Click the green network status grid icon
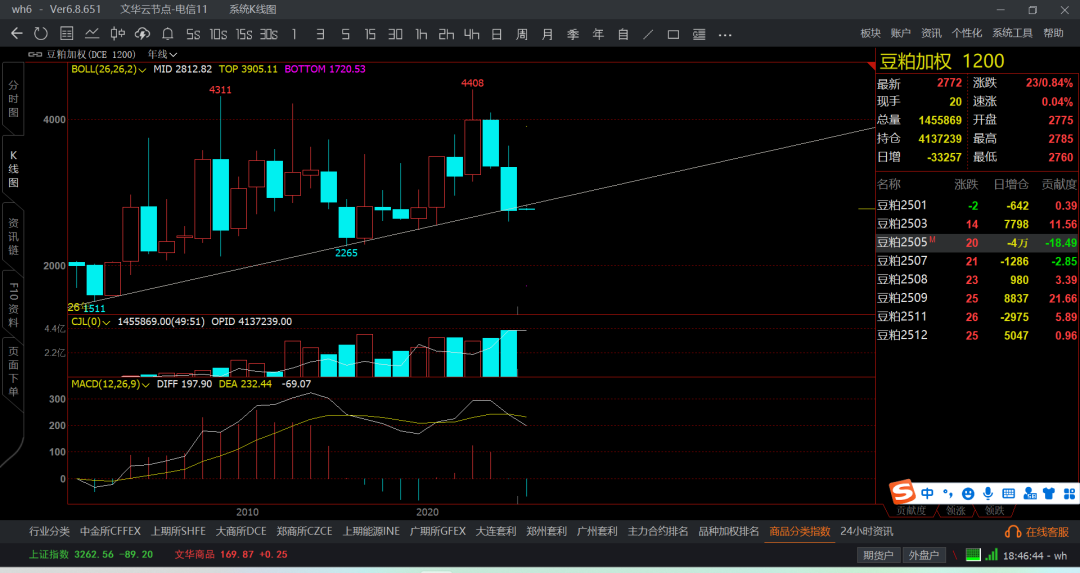Viewport: 1080px width, 573px height. [973, 554]
